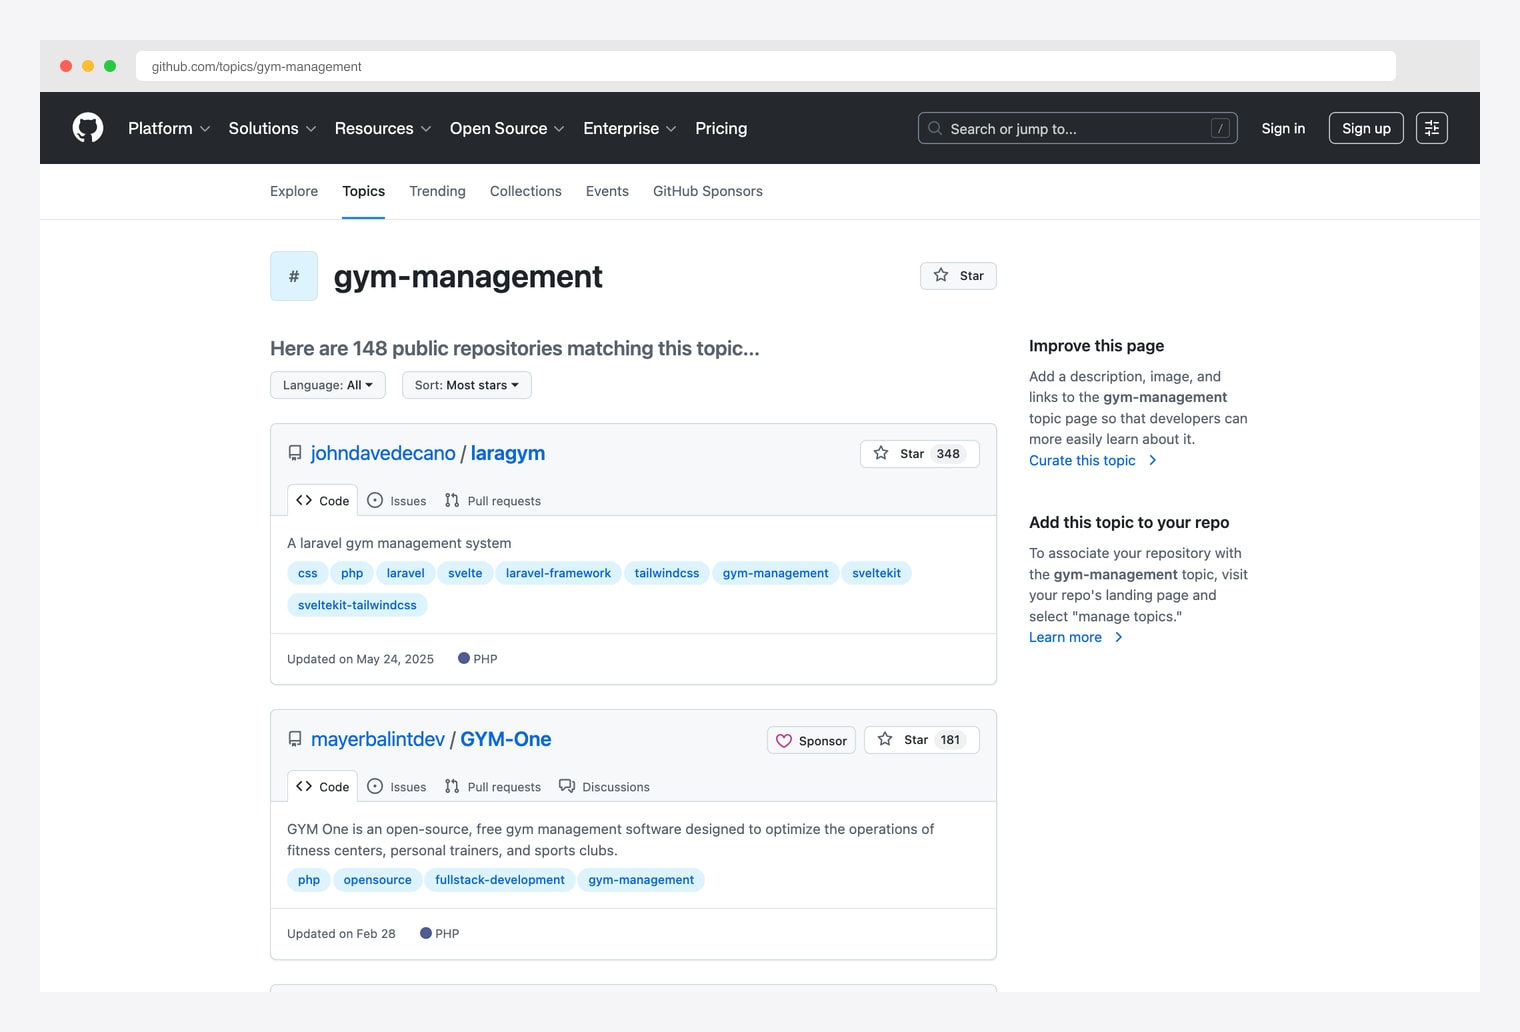The height and width of the screenshot is (1032, 1520).
Task: Open laragym Code tab
Action: pos(322,500)
